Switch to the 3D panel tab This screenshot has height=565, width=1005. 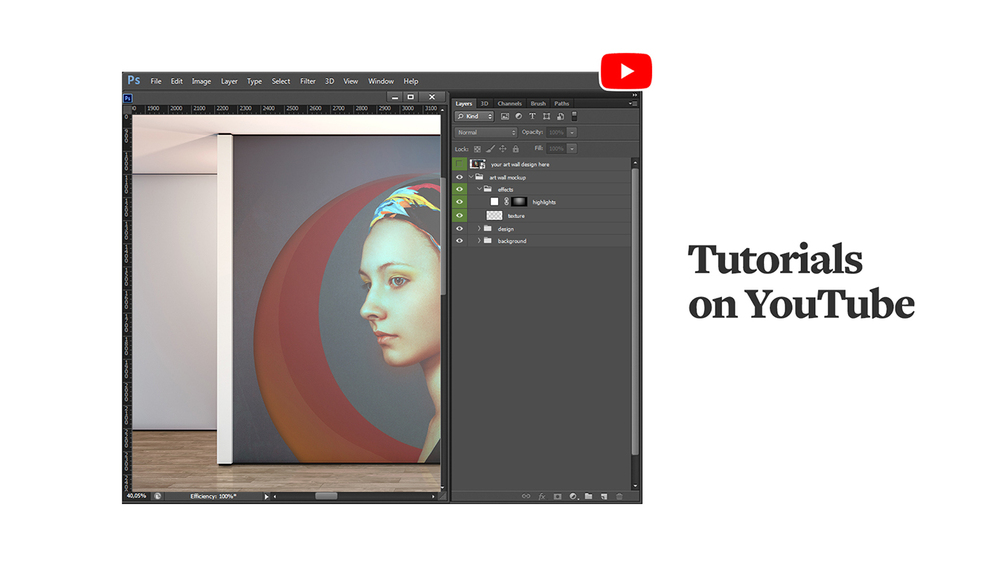[x=484, y=103]
